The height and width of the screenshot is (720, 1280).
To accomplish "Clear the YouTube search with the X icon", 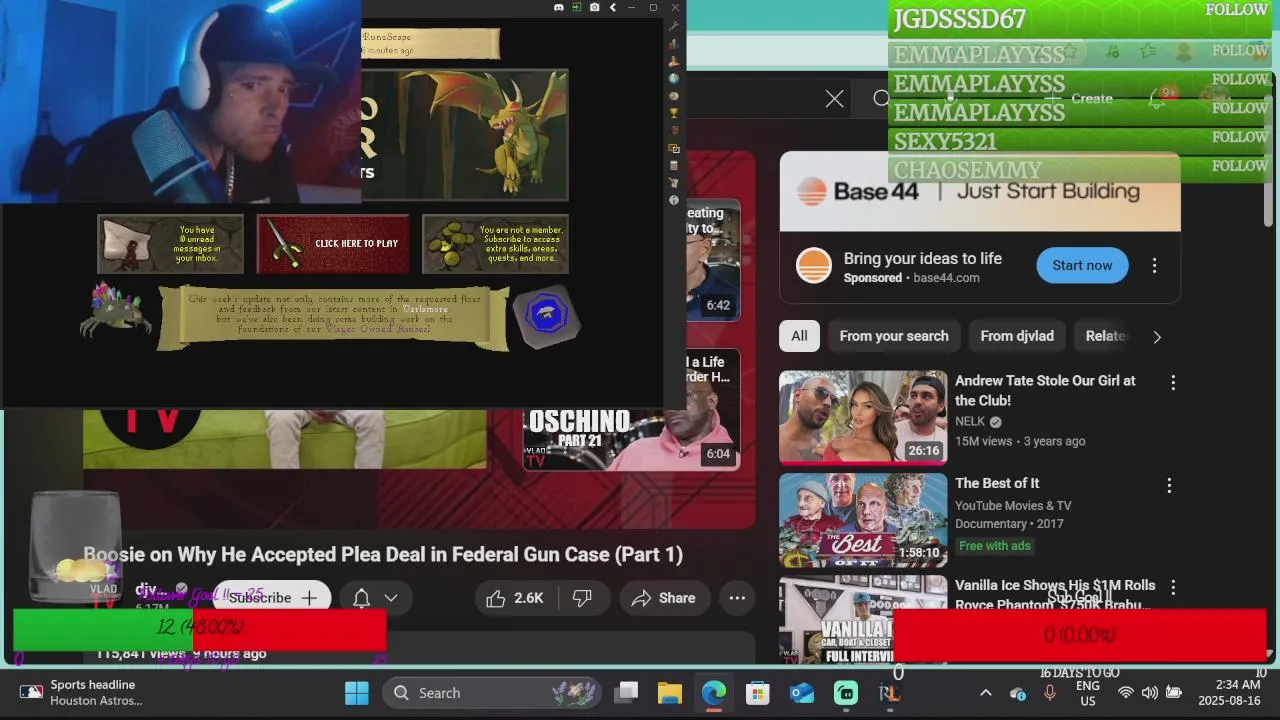I will 834,98.
